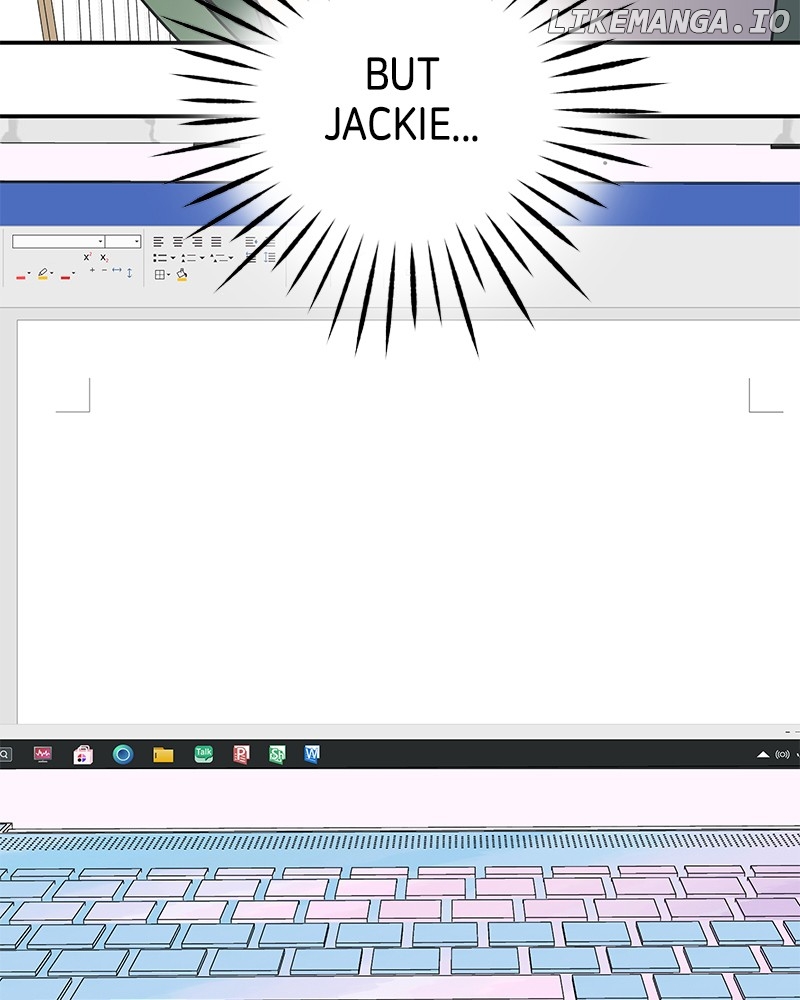Apply subscript formatting
The height and width of the screenshot is (1000, 800).
click(x=104, y=258)
